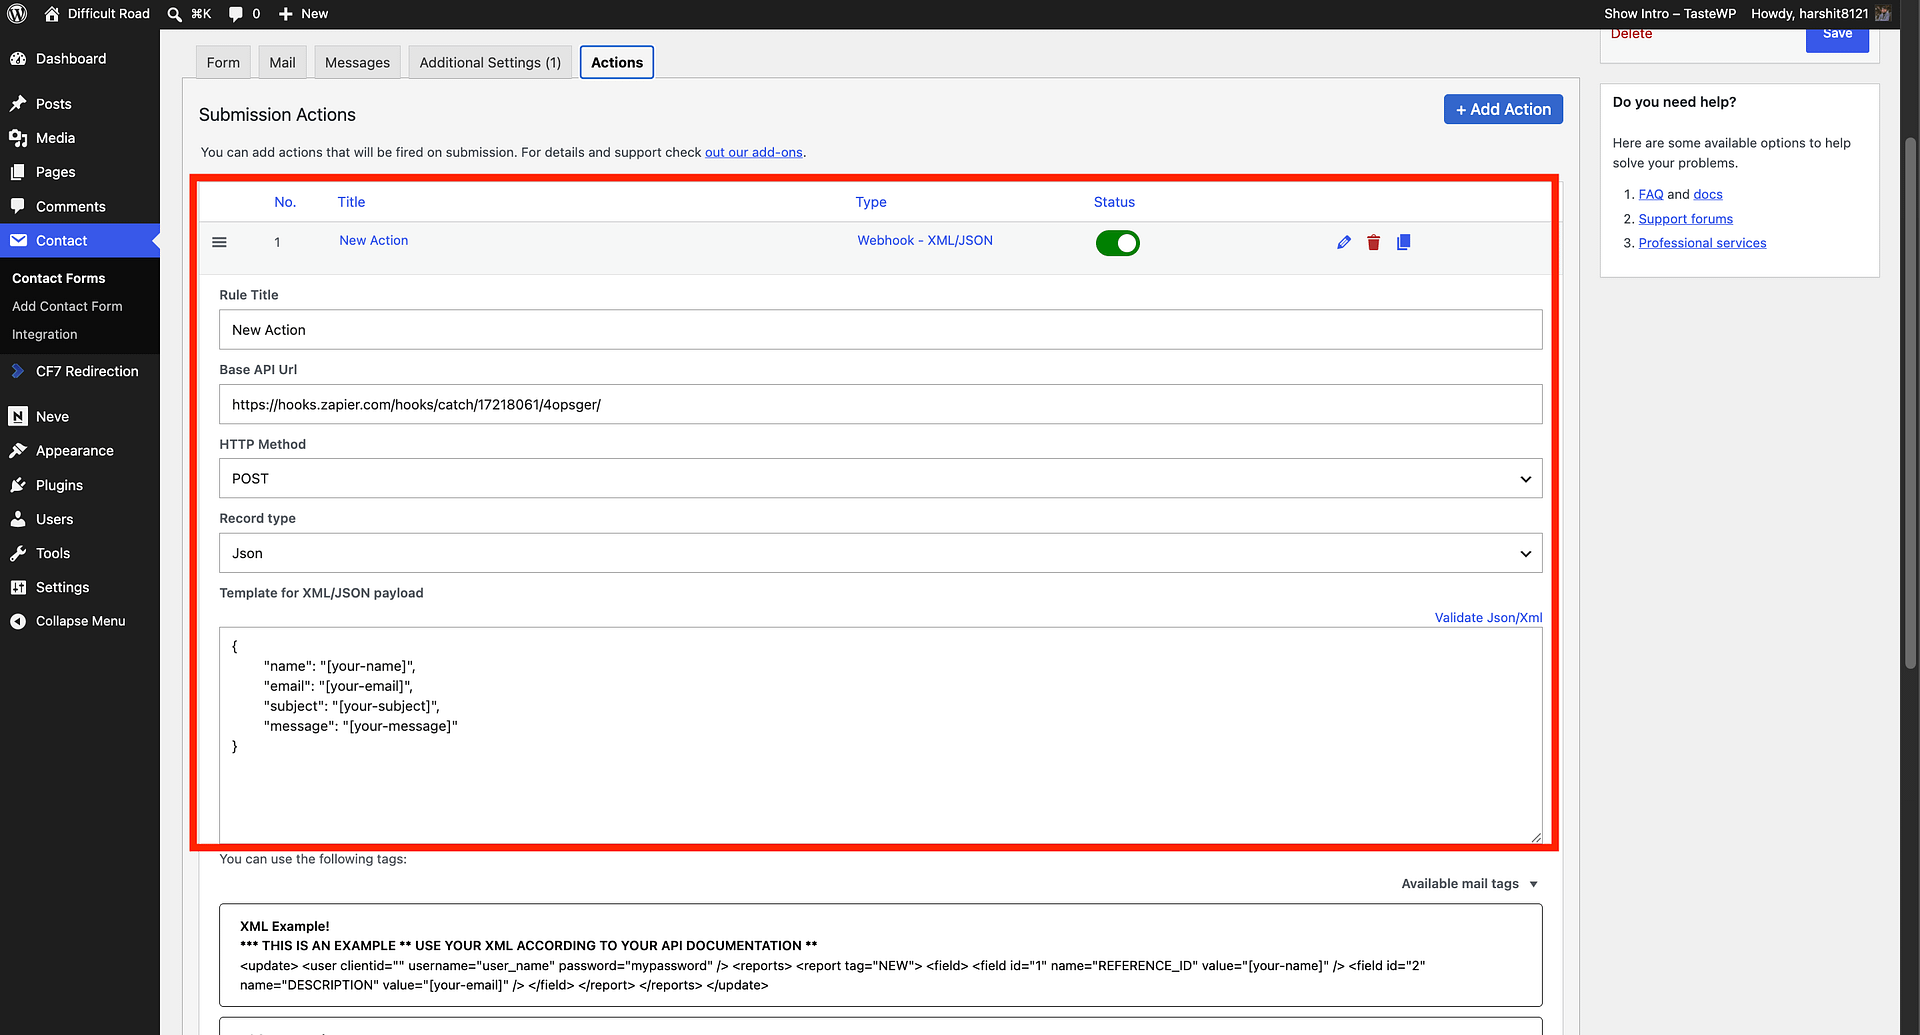Viewport: 1920px width, 1035px height.
Task: Open the FAQ help link
Action: click(1651, 194)
